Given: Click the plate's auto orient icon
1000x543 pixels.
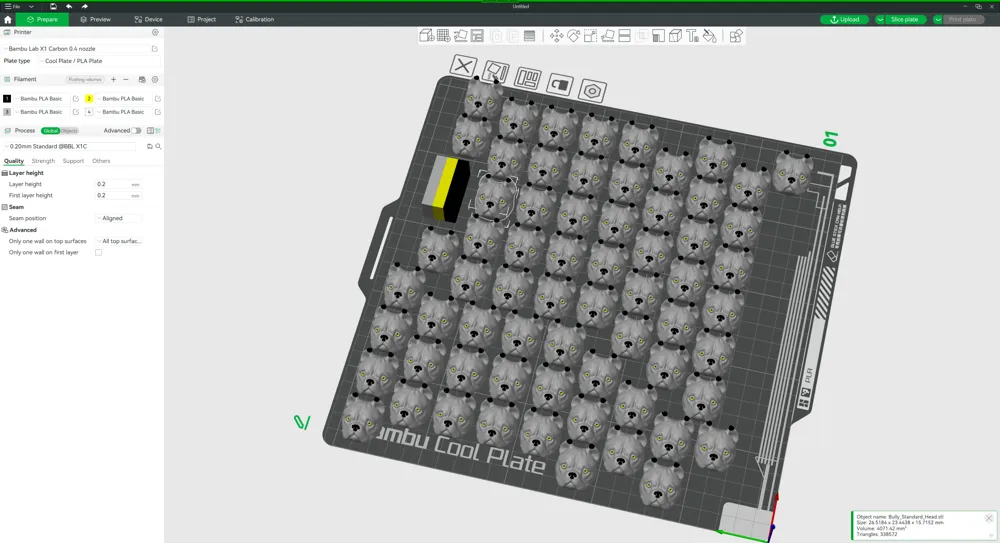Looking at the screenshot, I should [496, 72].
